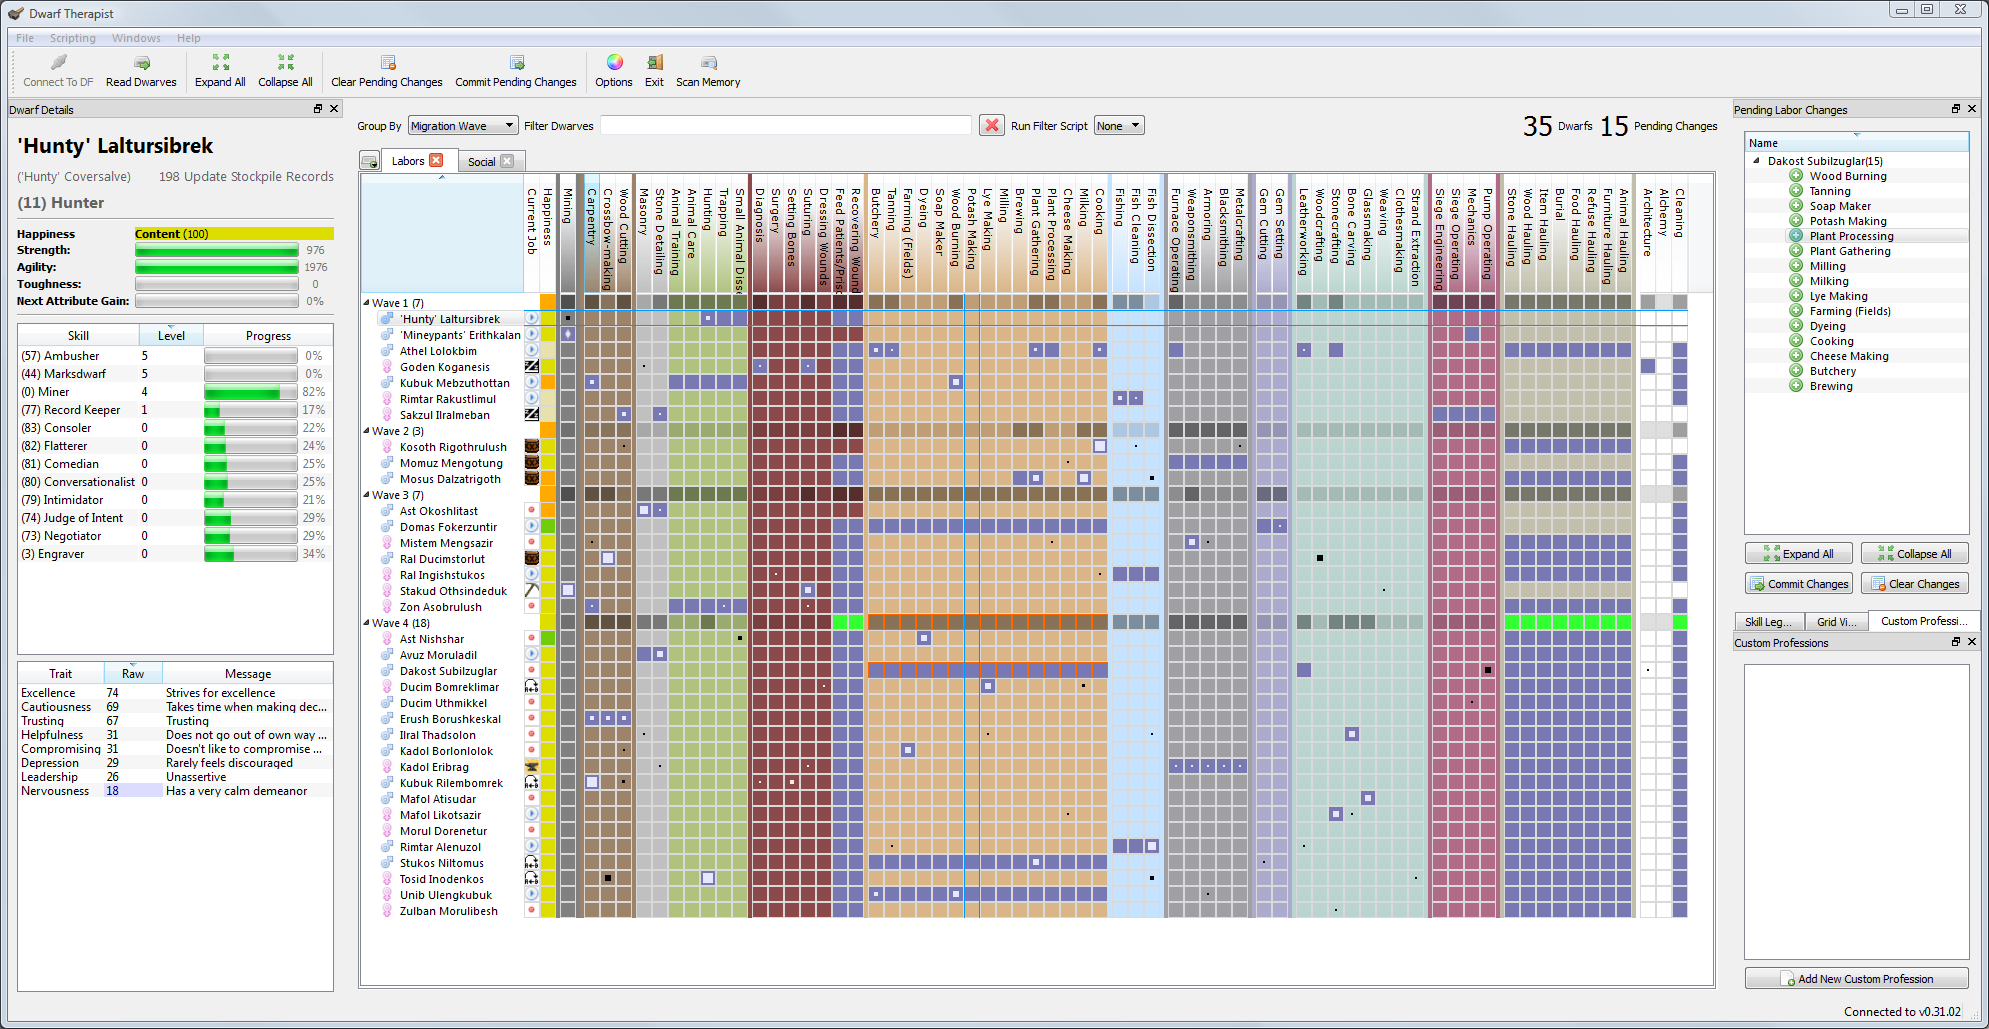Image resolution: width=1989 pixels, height=1029 pixels.
Task: Open the Scripting menu
Action: tap(73, 38)
